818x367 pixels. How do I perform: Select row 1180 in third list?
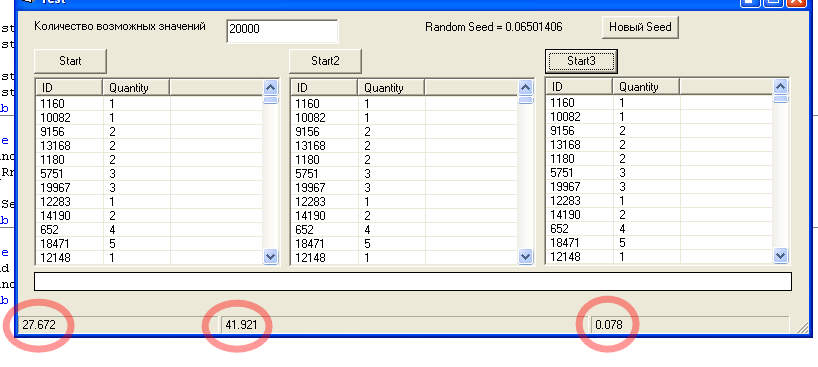click(x=659, y=159)
